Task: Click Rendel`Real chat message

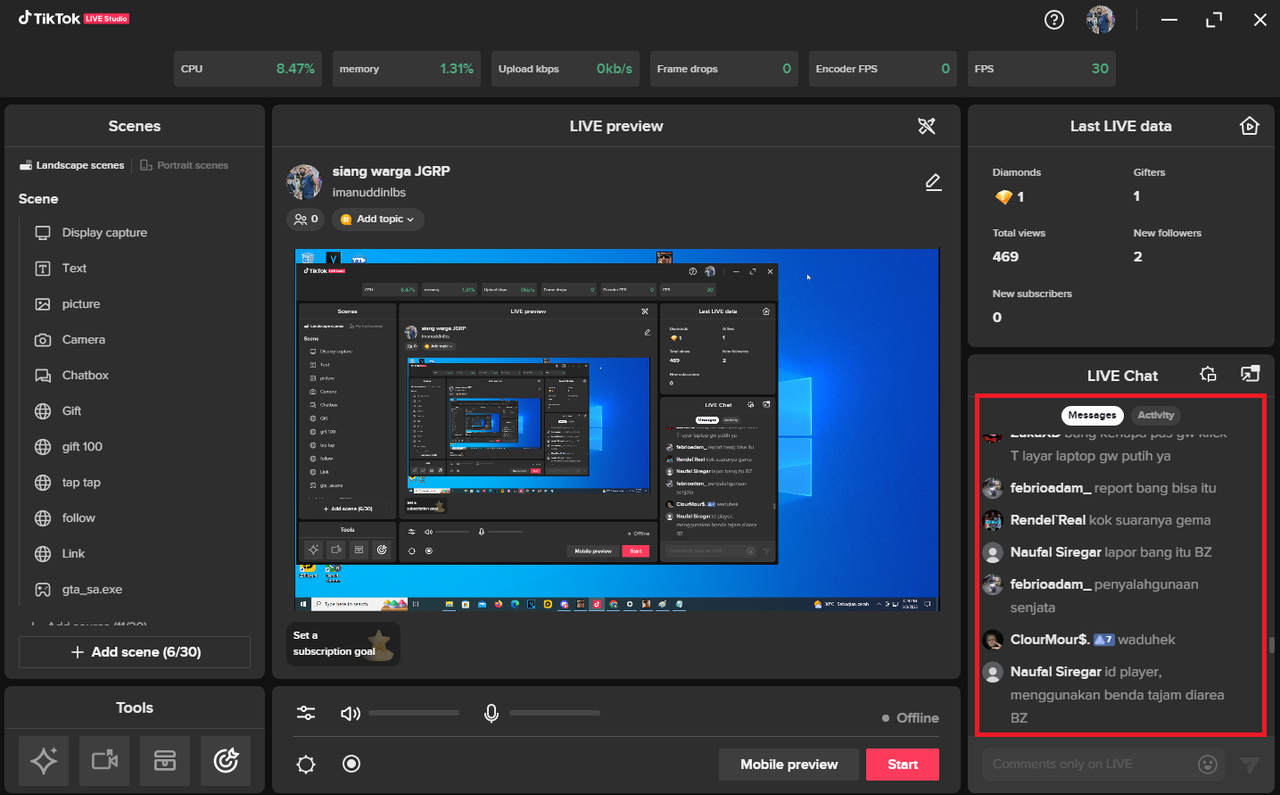Action: 1096,520
